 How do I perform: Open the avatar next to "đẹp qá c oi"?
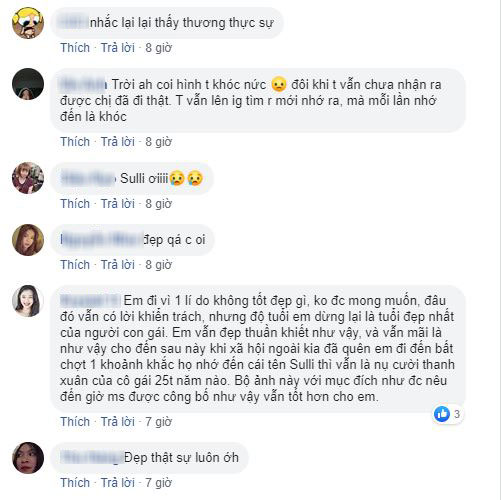pyautogui.click(x=28, y=240)
